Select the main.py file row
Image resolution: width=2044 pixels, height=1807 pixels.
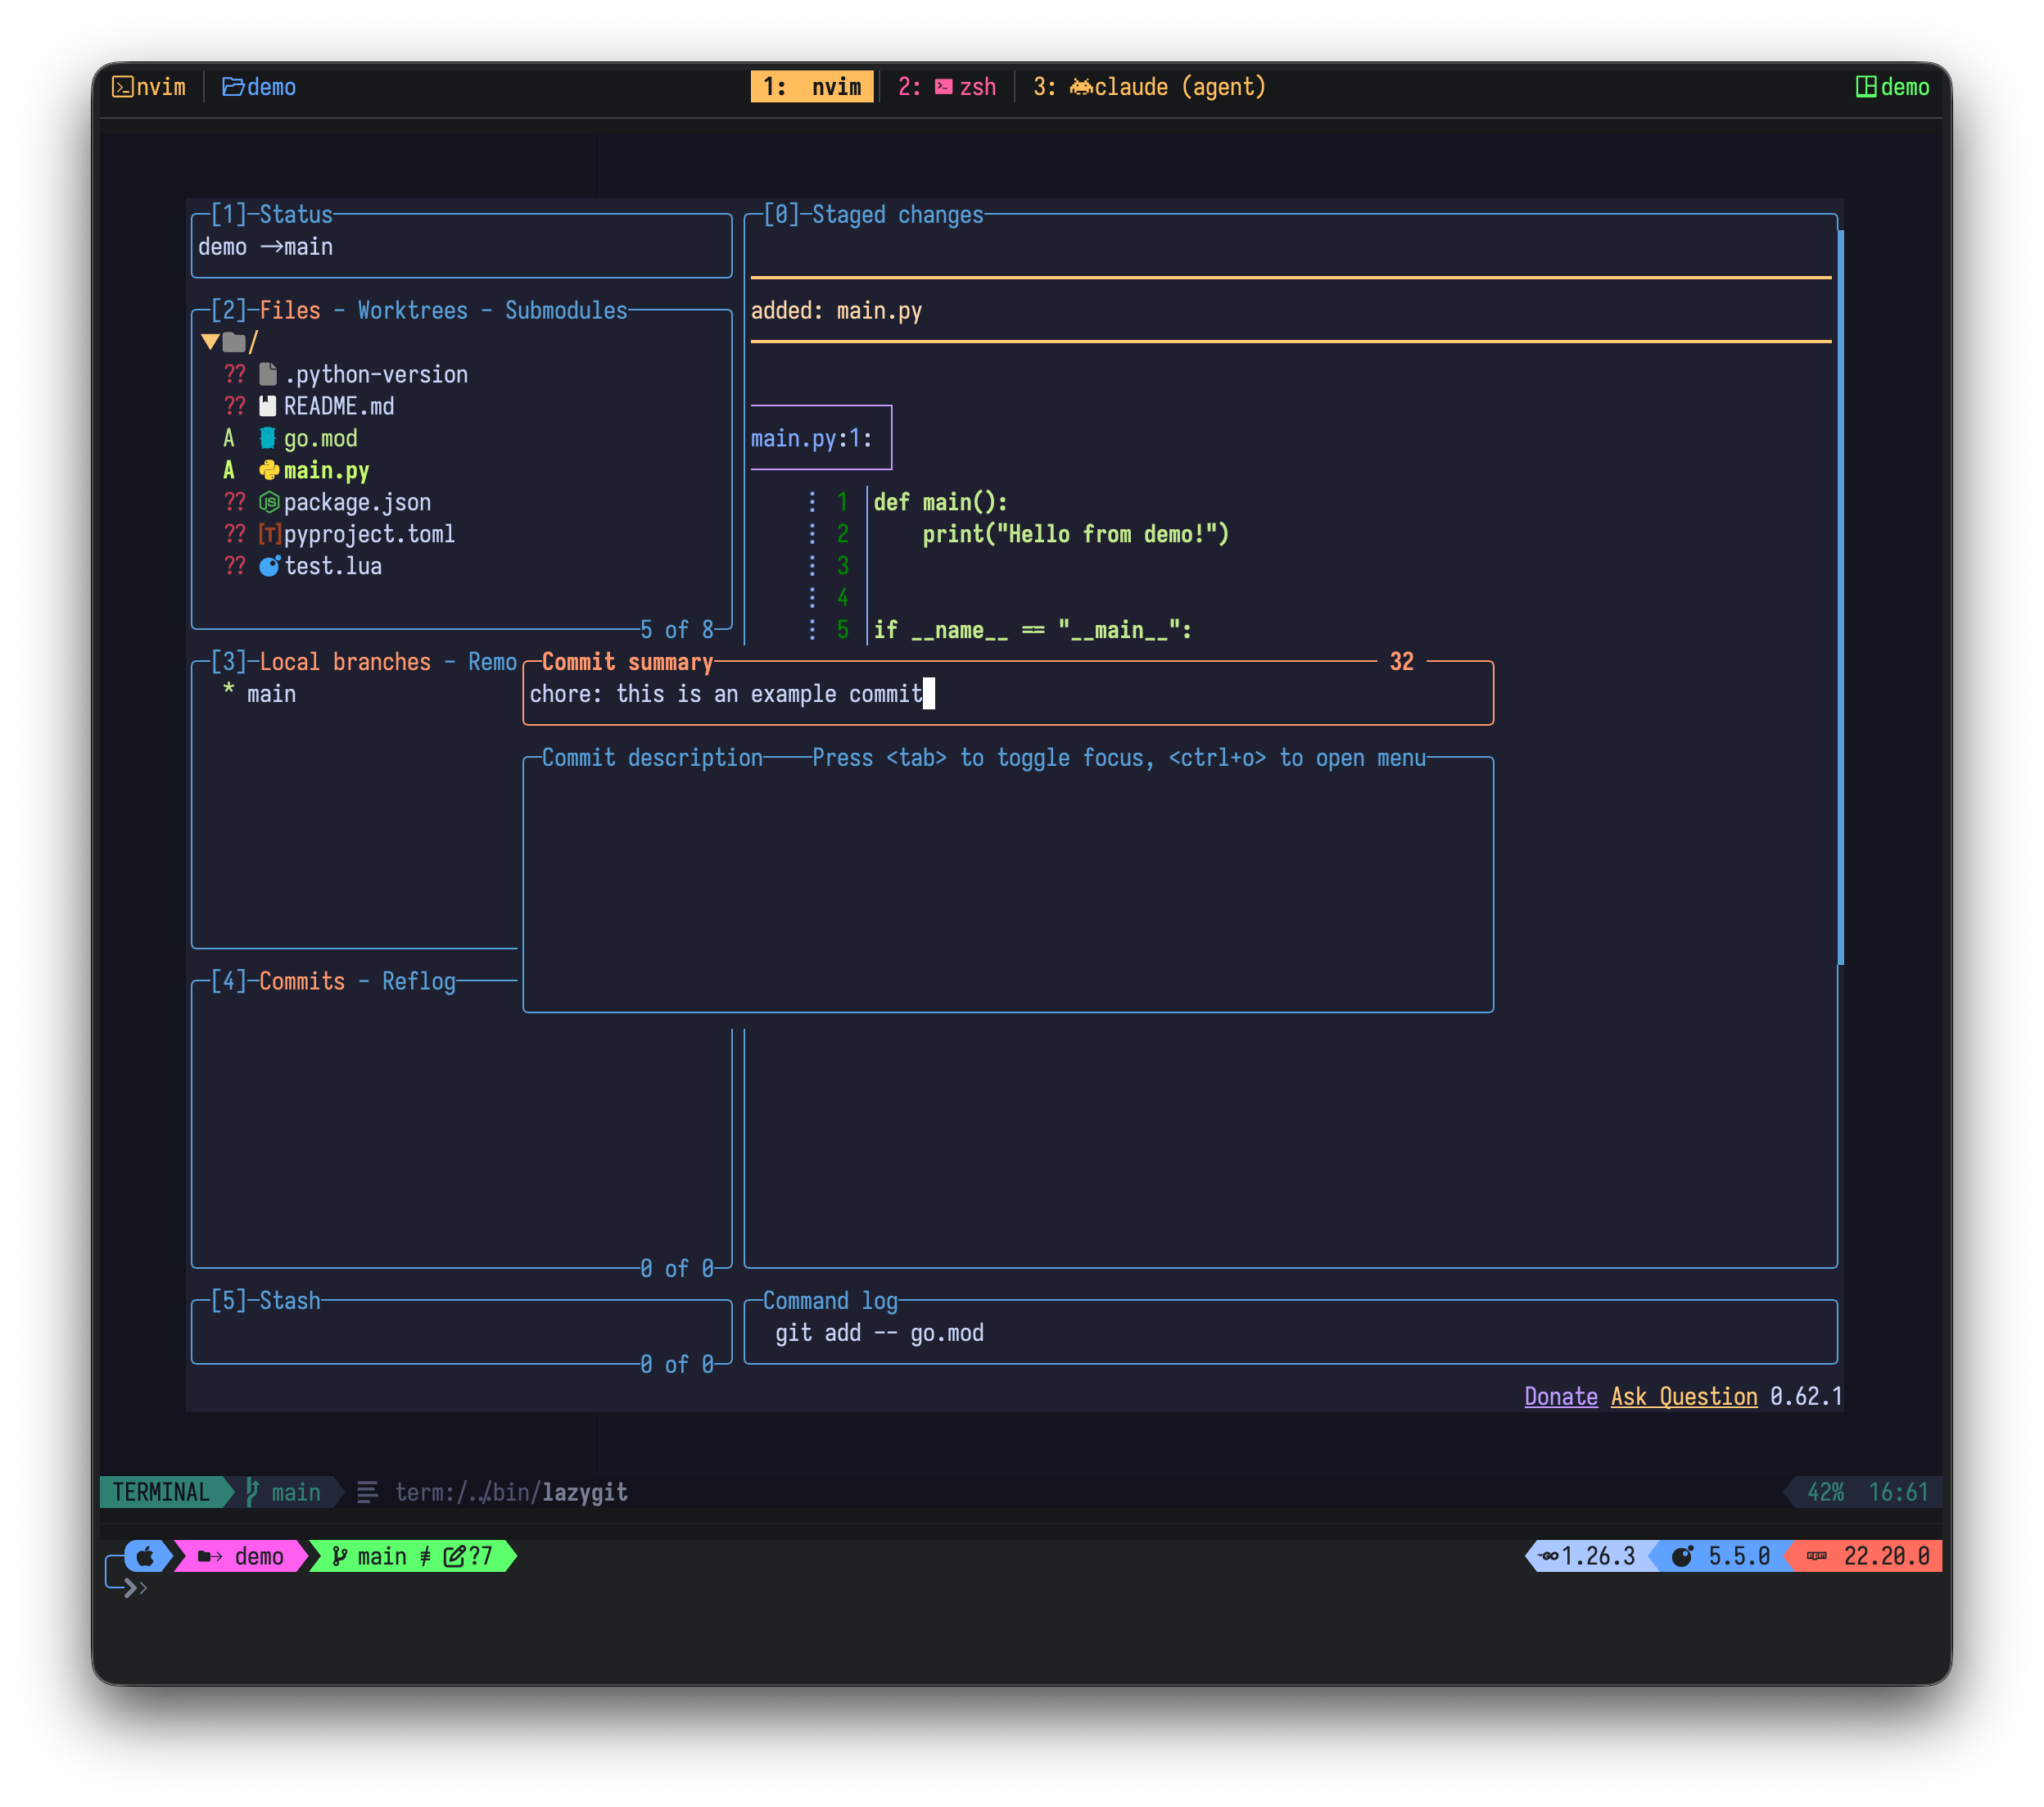pyautogui.click(x=461, y=470)
